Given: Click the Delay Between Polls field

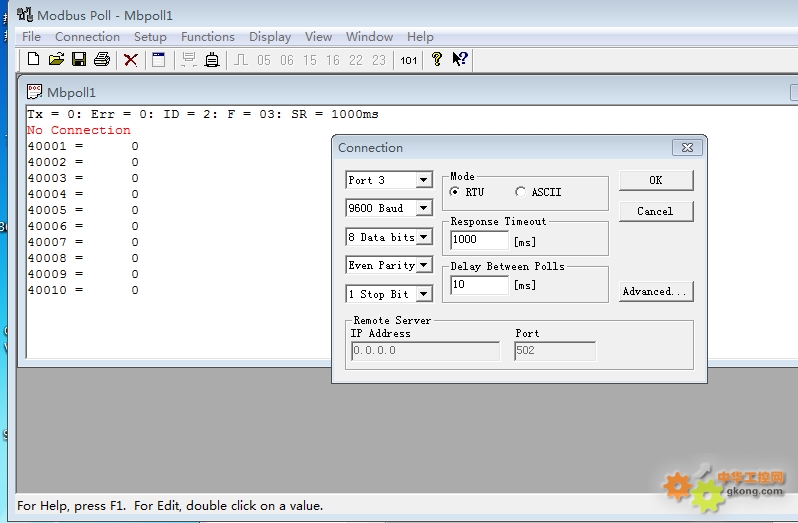Looking at the screenshot, I should [x=479, y=284].
